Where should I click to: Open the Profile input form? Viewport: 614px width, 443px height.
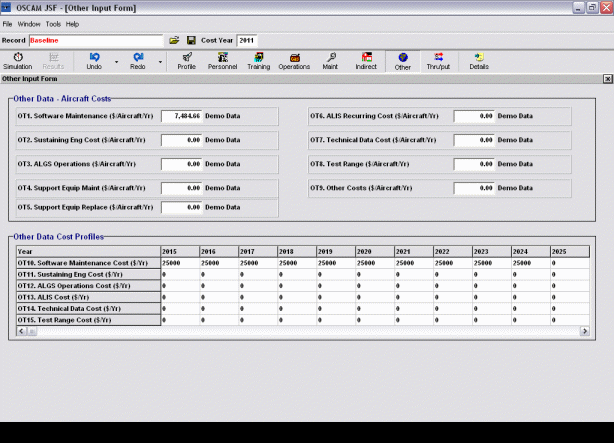click(x=187, y=61)
